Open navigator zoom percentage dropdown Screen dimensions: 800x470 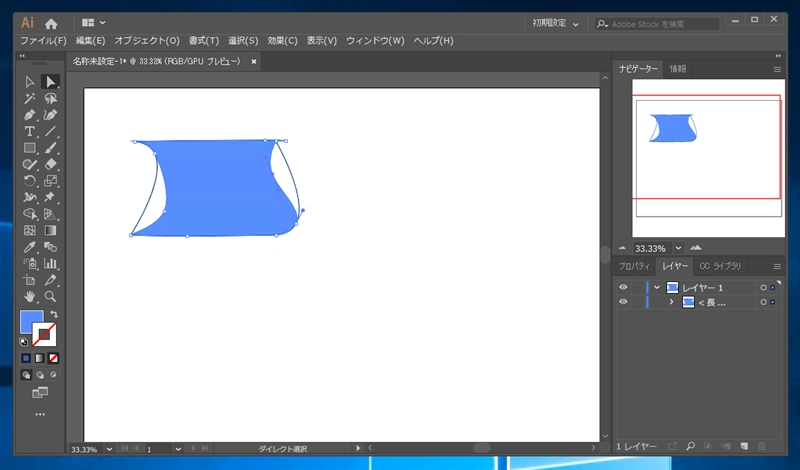[678, 248]
